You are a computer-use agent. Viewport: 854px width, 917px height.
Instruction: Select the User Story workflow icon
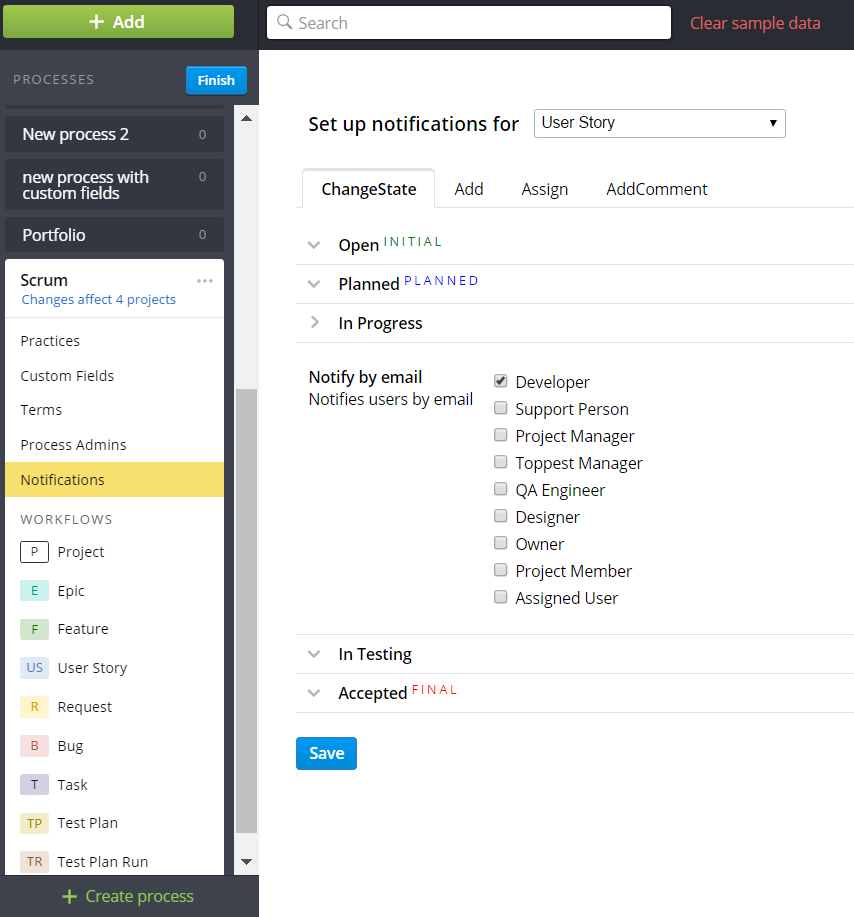click(x=34, y=668)
